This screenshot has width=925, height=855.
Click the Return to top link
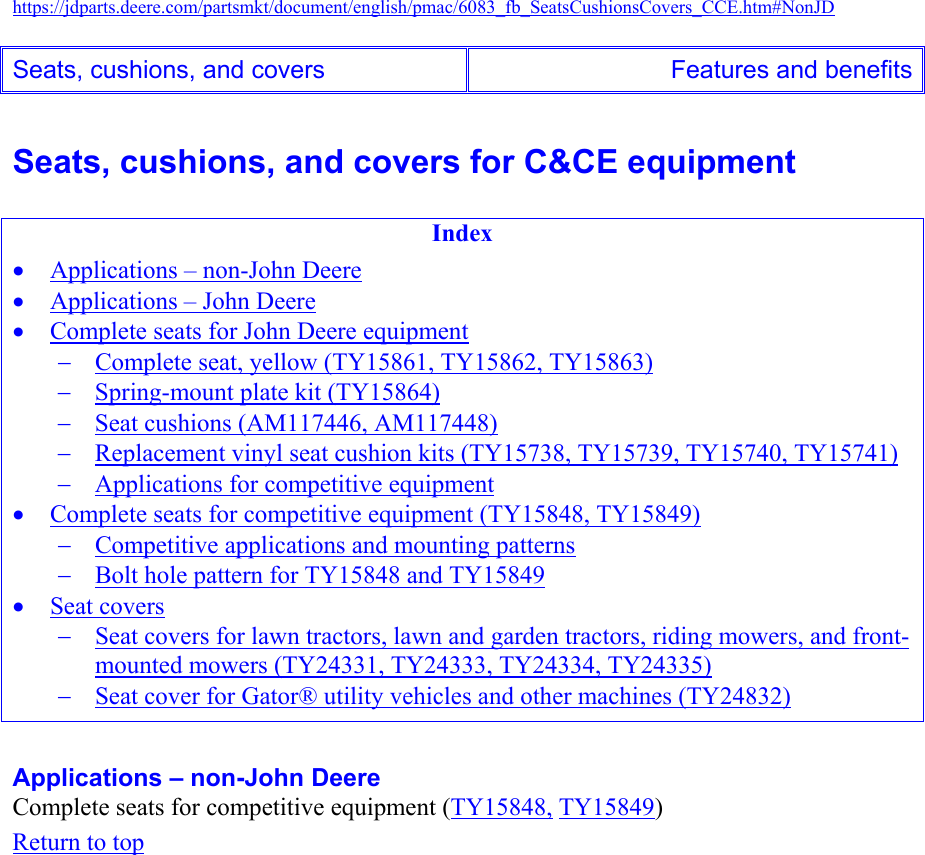(x=78, y=842)
